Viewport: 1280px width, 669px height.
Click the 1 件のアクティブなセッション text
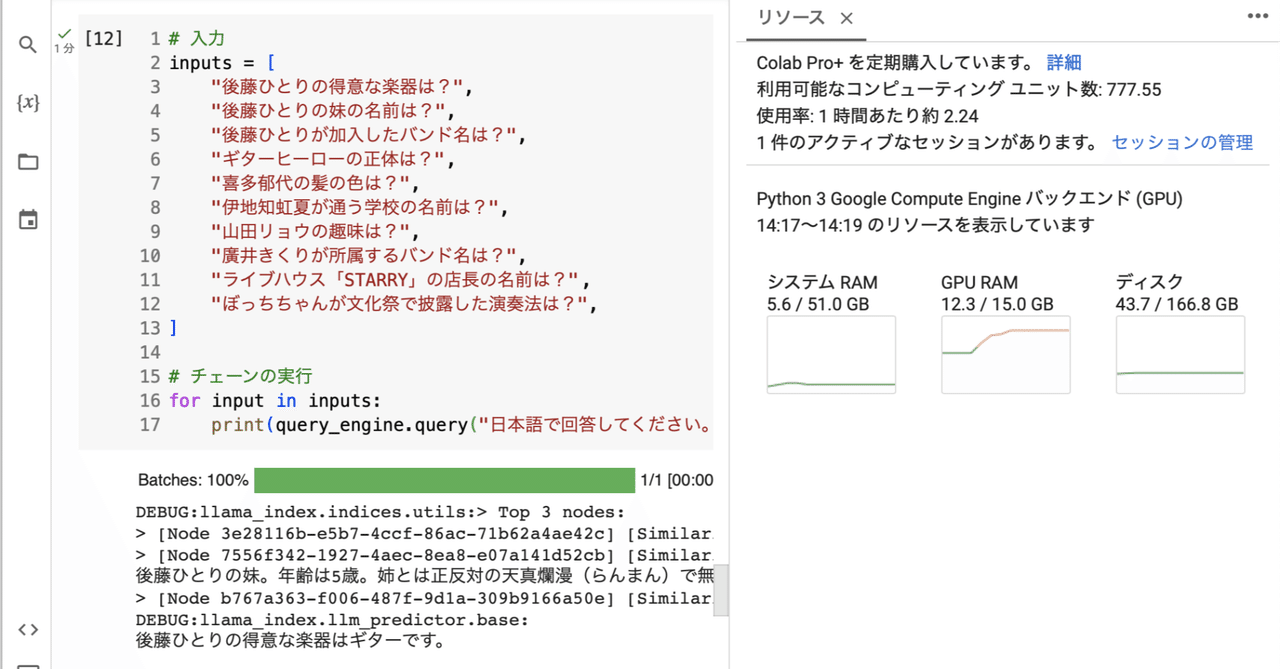[927, 143]
